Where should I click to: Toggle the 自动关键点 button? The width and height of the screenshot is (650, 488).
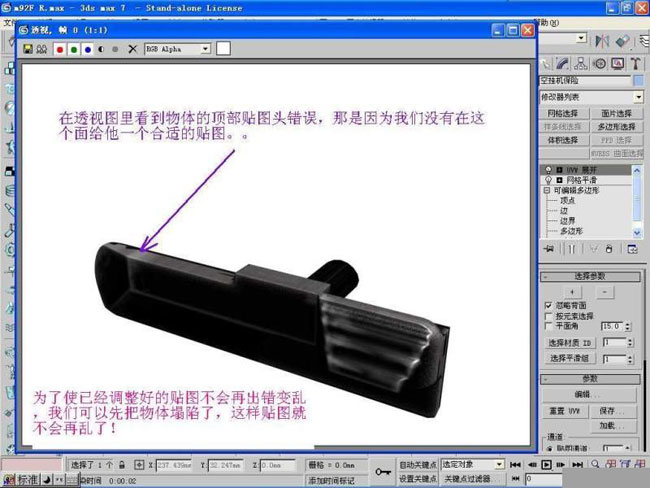click(417, 465)
